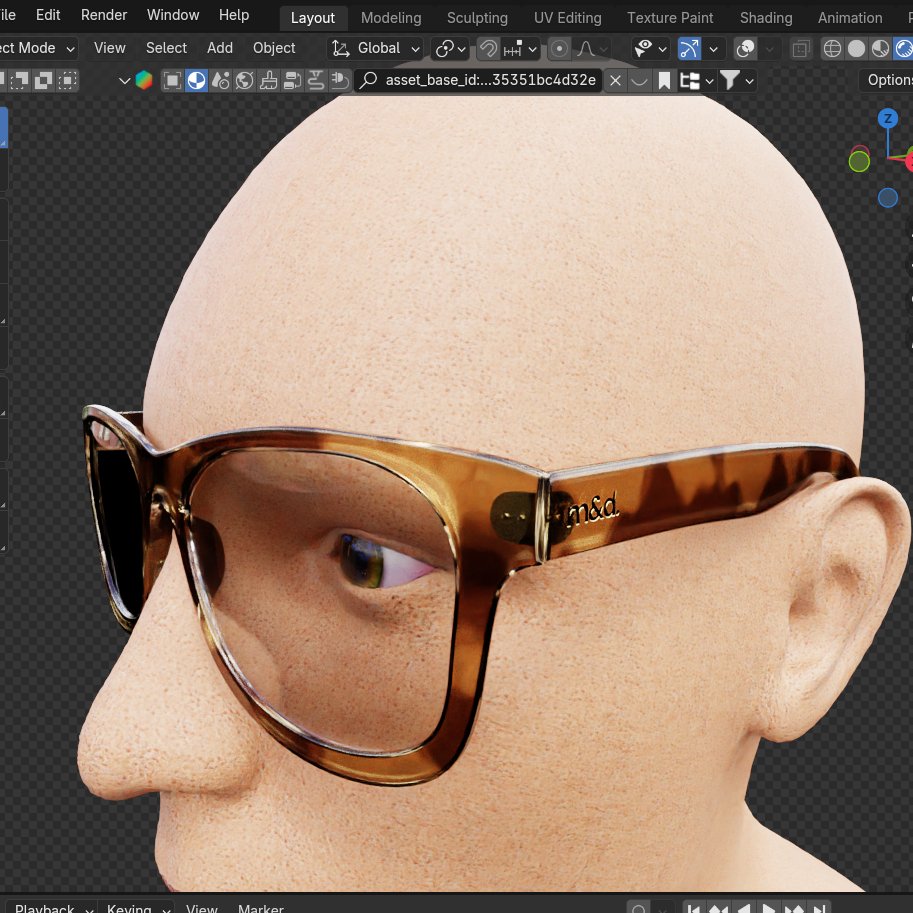Toggle proportional editing circle icon

click(559, 49)
